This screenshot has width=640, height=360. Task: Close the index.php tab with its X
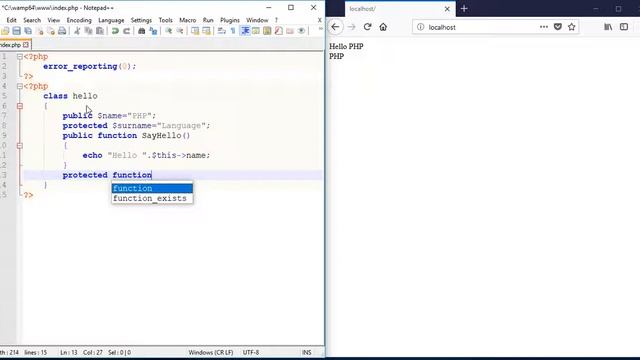(26, 44)
